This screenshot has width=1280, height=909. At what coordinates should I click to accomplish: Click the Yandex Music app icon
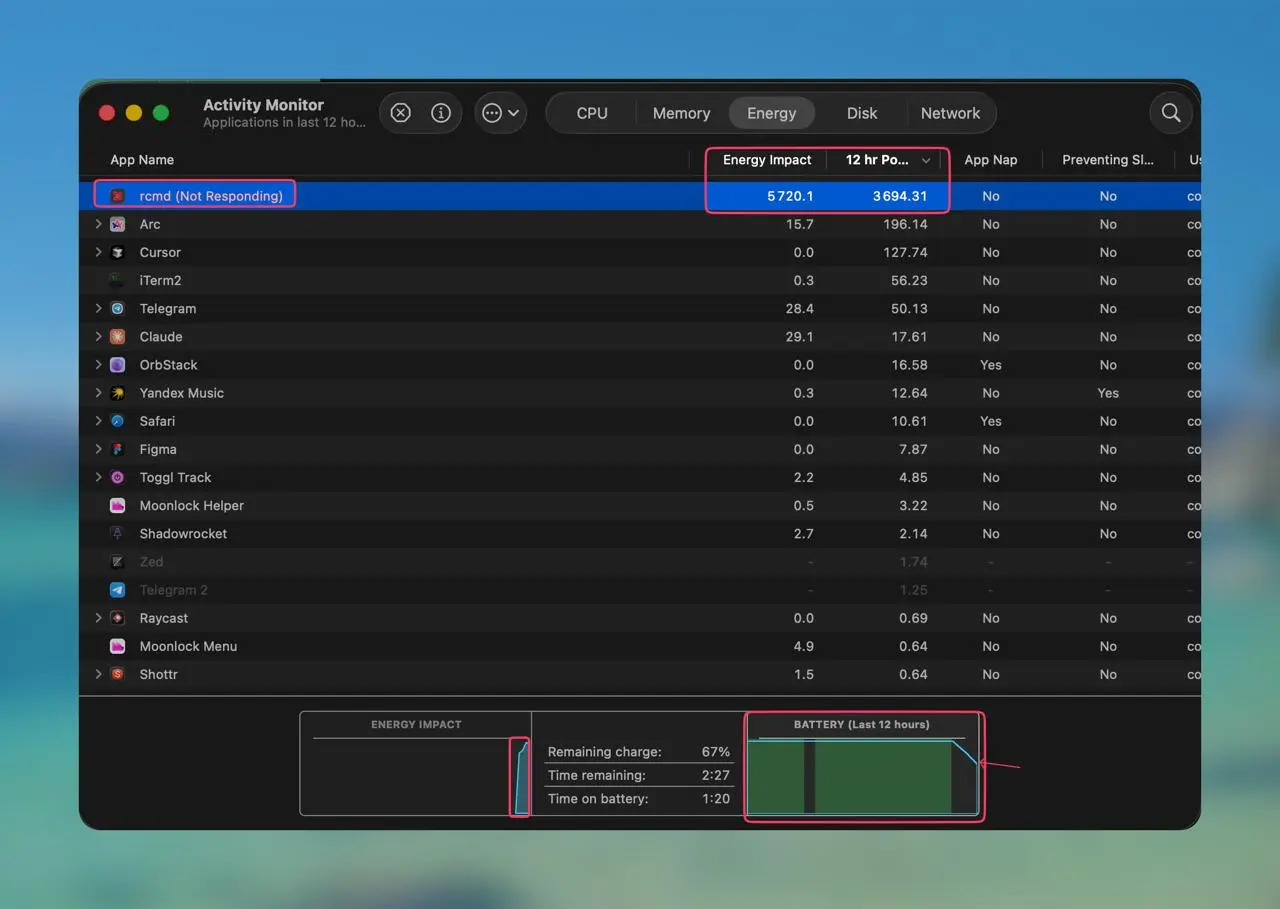(x=118, y=392)
